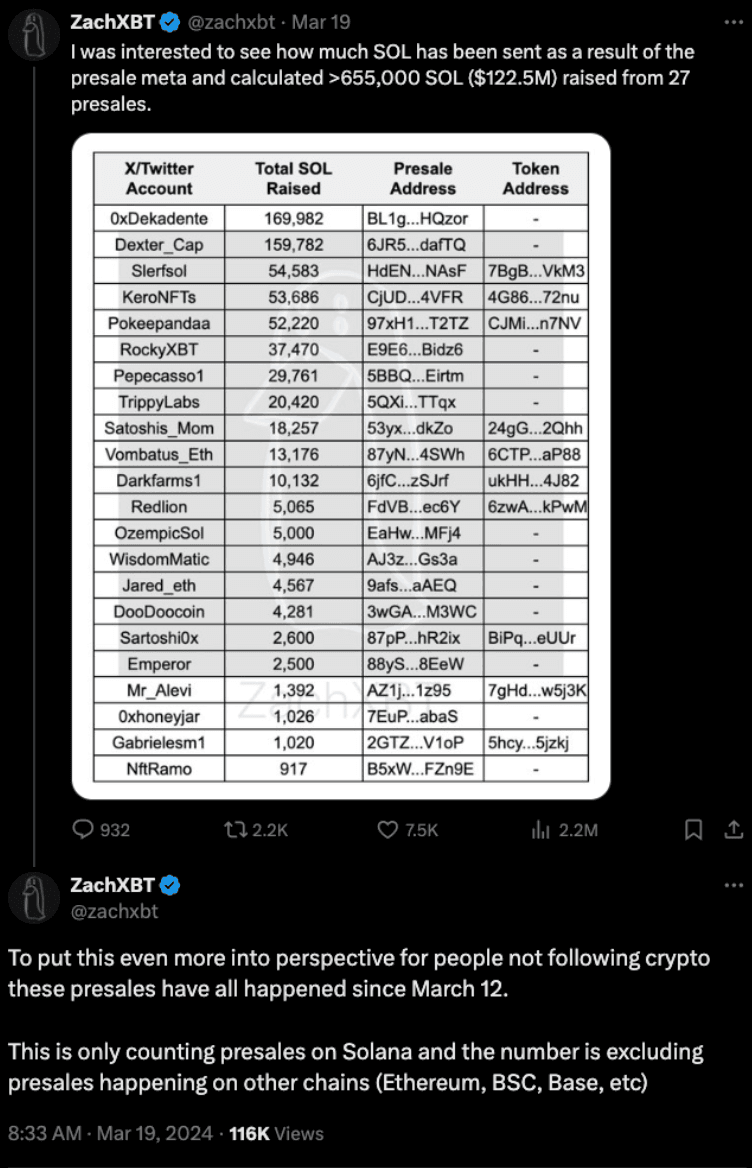The image size is (752, 1168).
Task: Click the reply comment icon
Action: pos(85,830)
